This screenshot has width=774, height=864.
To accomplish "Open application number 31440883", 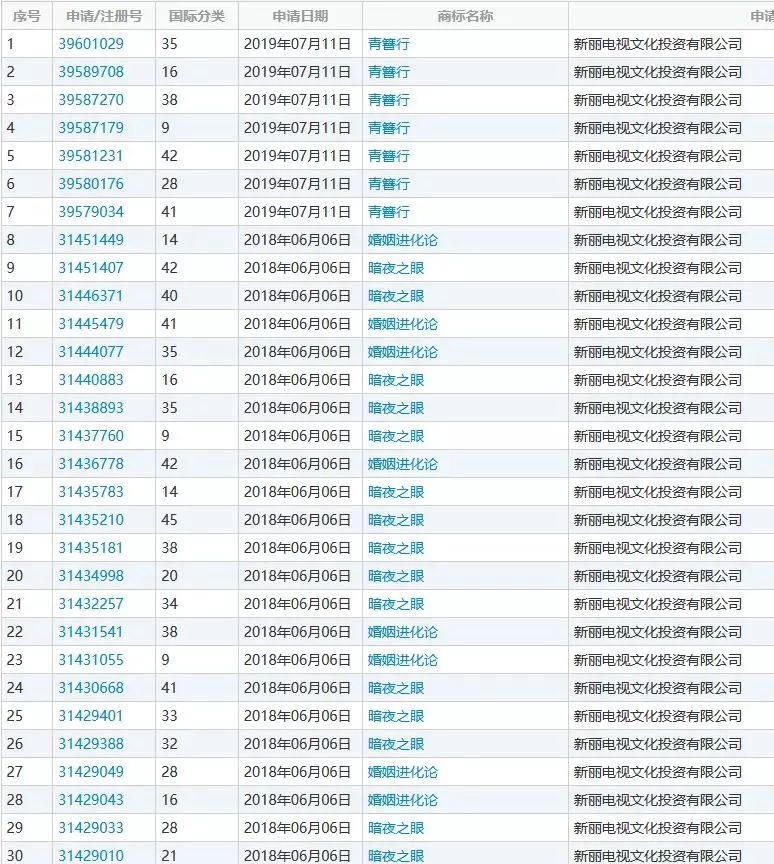I will tap(91, 380).
